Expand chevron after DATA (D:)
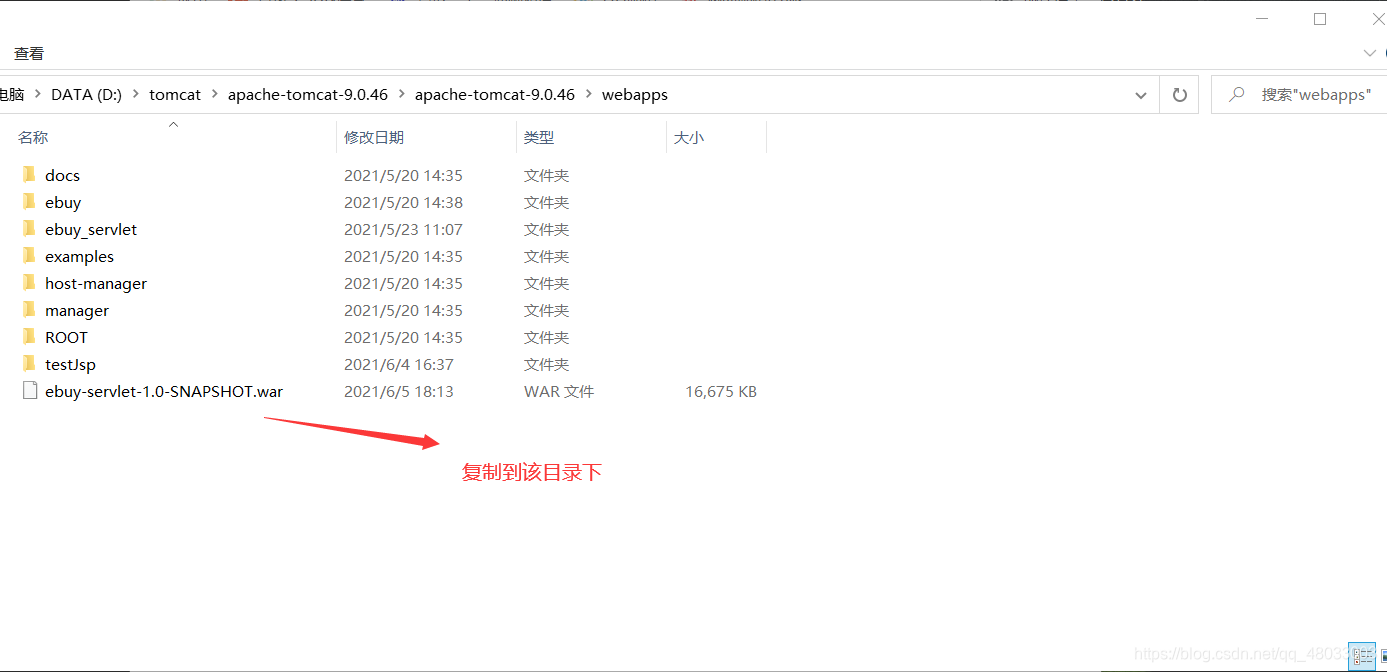Viewport: 1387px width, 672px height. (x=135, y=95)
